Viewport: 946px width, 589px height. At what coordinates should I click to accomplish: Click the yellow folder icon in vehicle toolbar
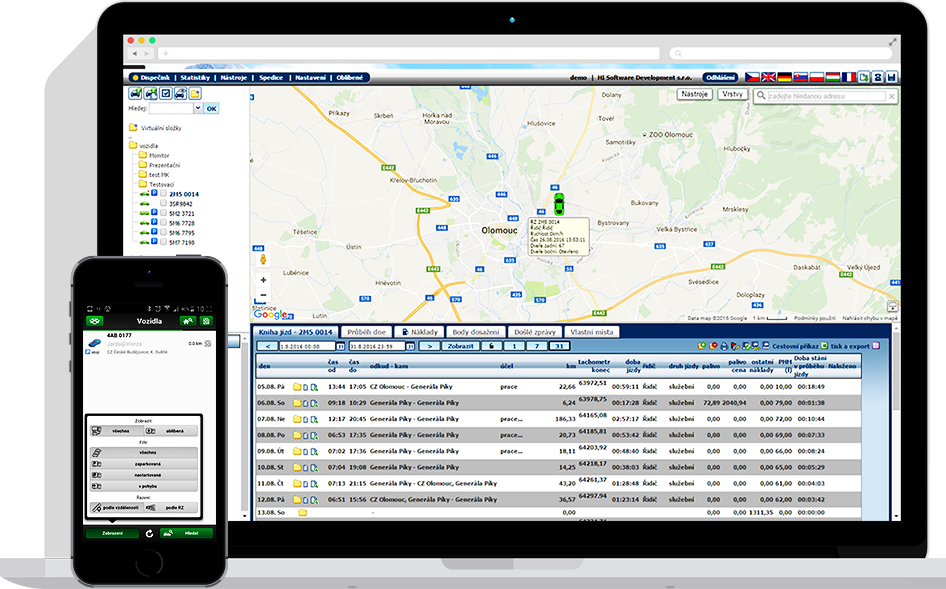pos(196,93)
